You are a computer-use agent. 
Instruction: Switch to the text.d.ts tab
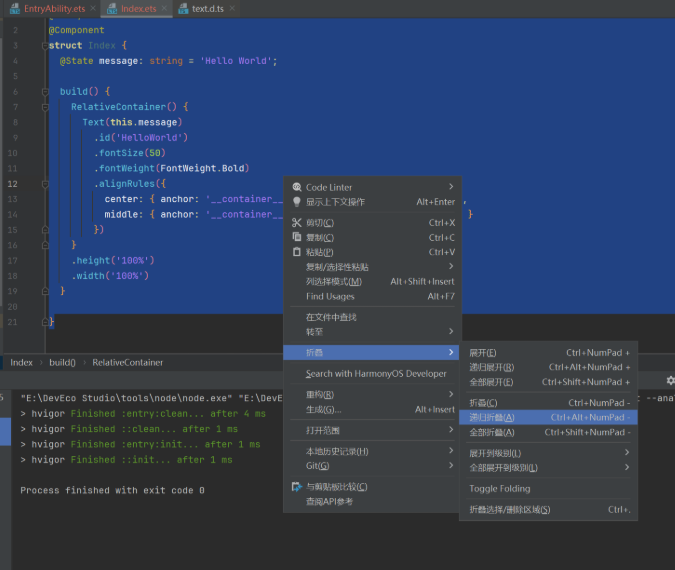pos(207,9)
